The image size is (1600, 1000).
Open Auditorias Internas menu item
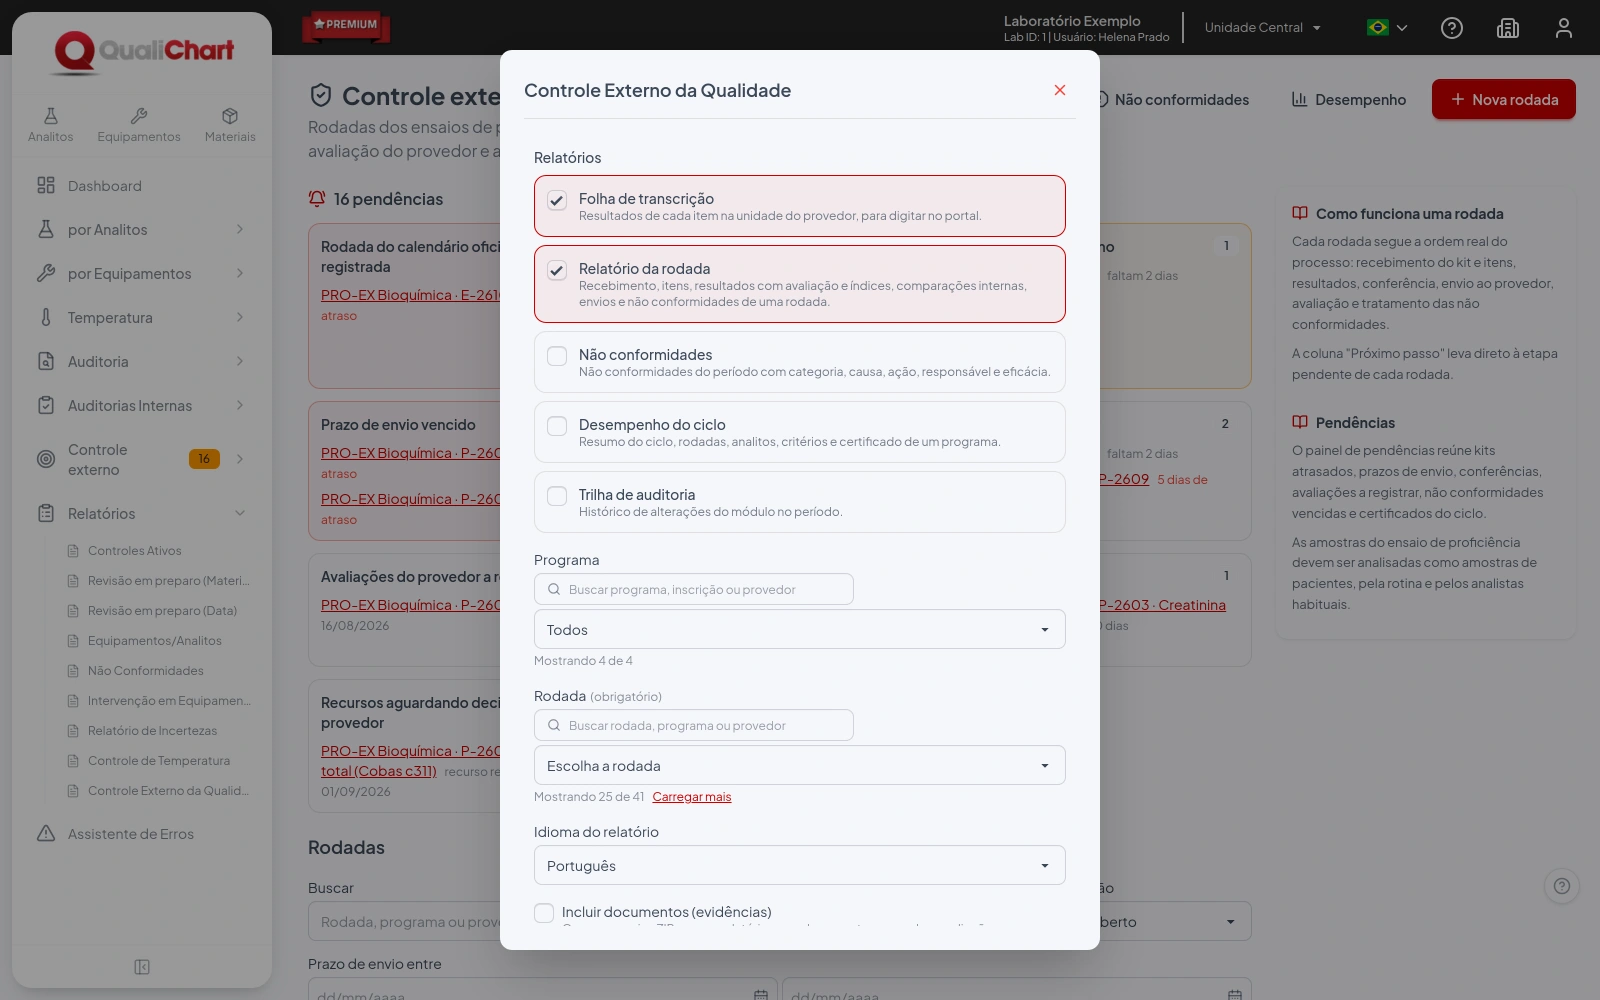pos(142,405)
